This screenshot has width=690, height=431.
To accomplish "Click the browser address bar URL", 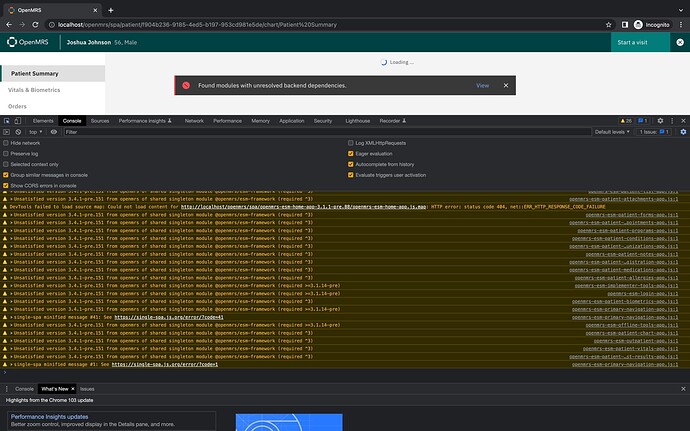I will [197, 25].
